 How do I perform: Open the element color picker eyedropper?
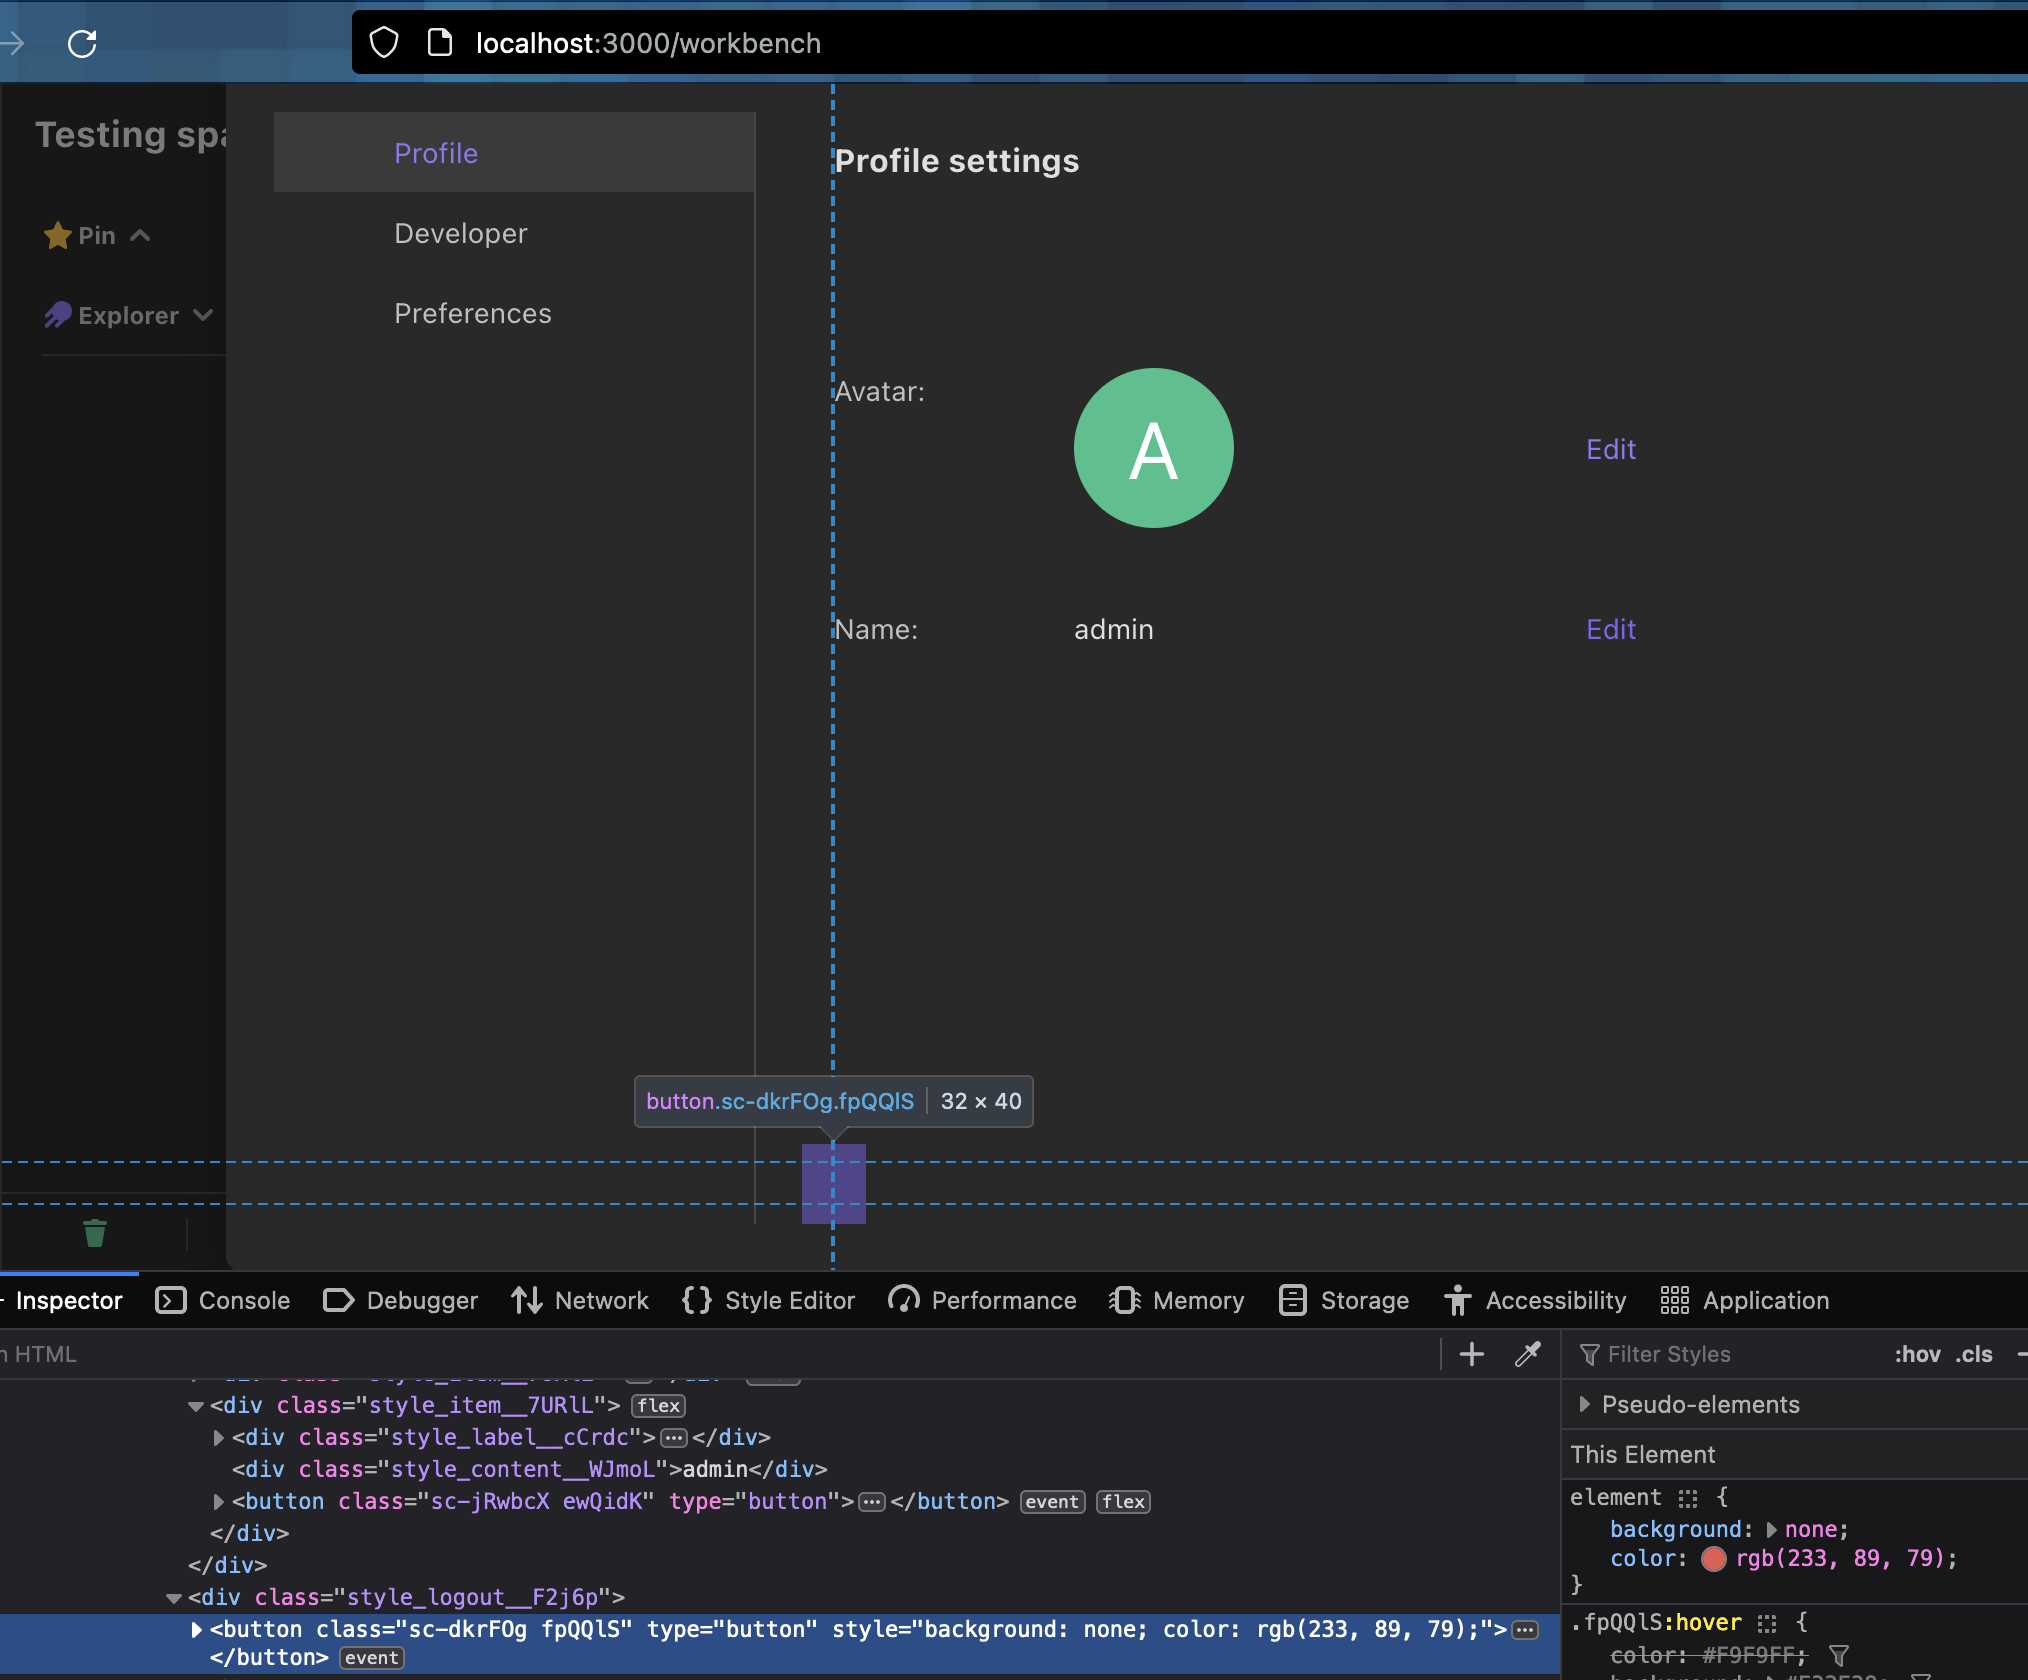[1527, 1354]
